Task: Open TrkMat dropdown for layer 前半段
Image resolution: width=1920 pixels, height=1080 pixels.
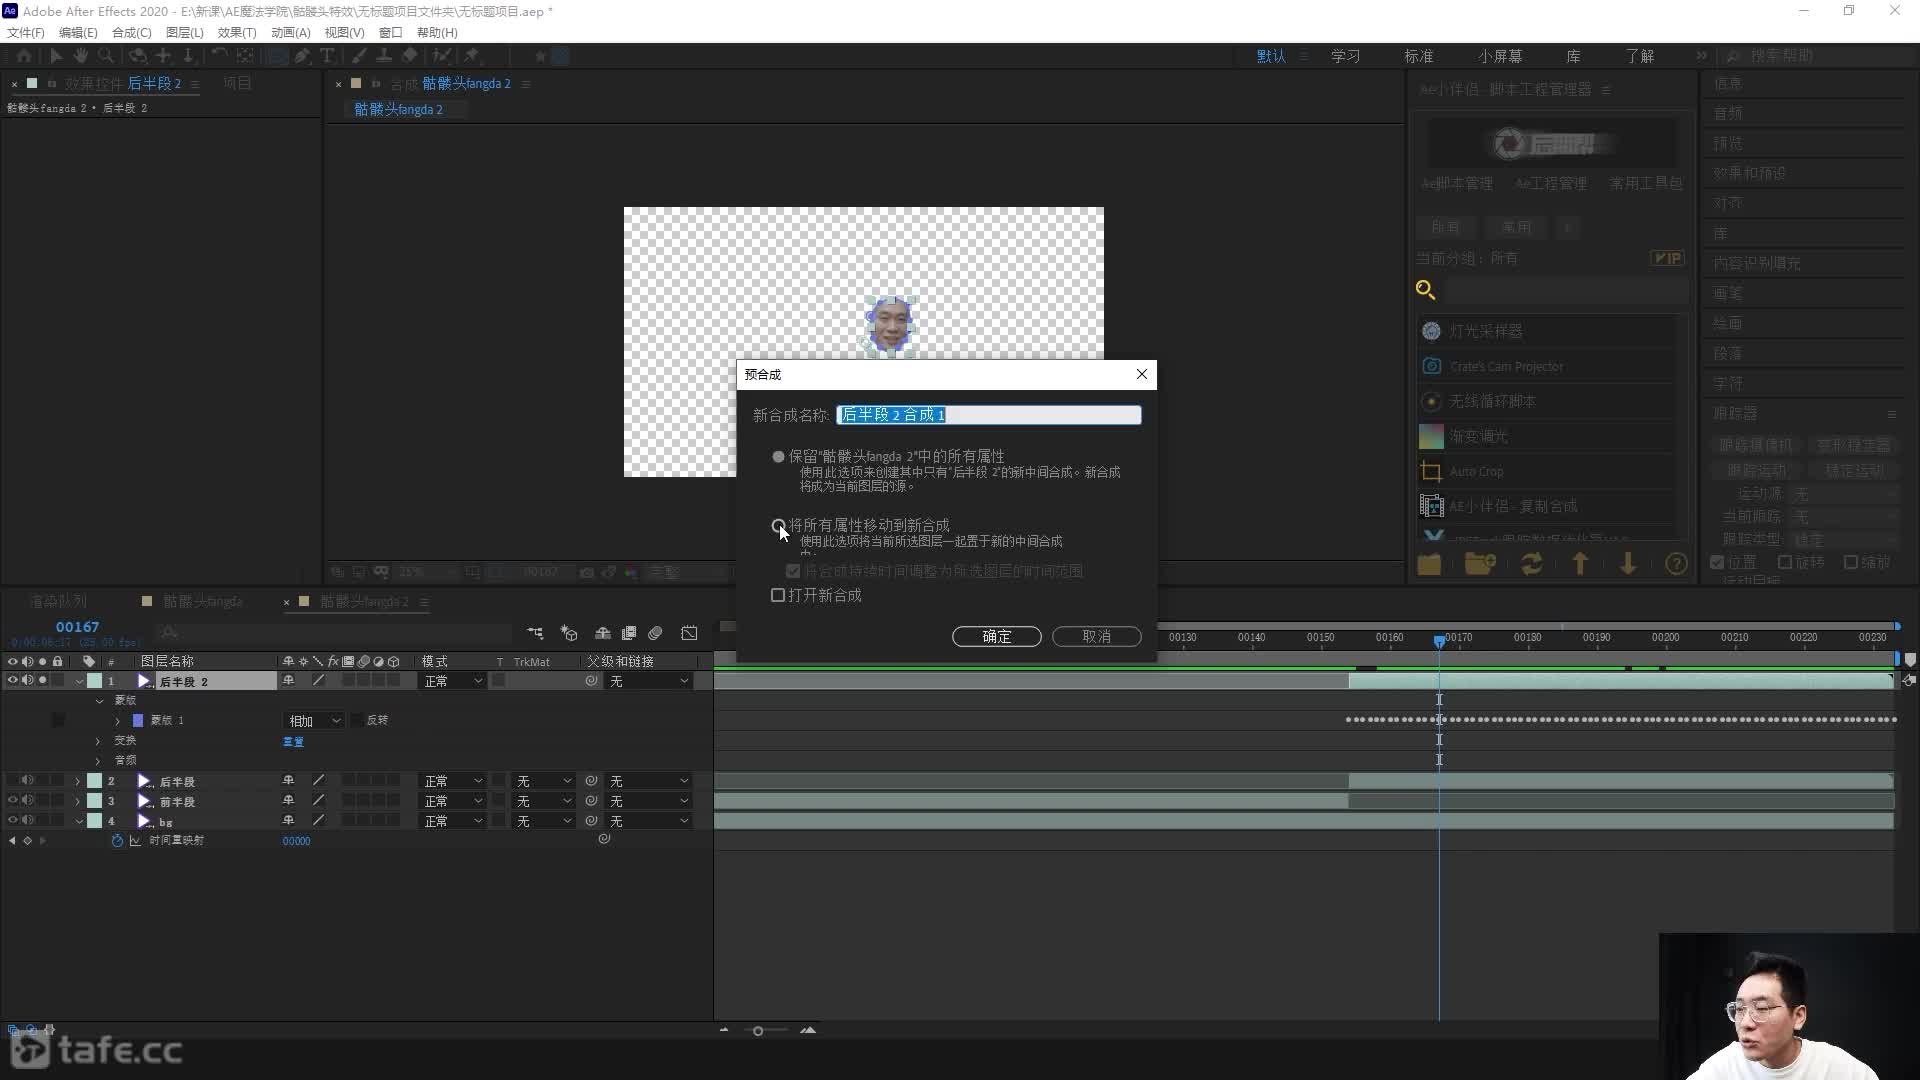Action: 543,801
